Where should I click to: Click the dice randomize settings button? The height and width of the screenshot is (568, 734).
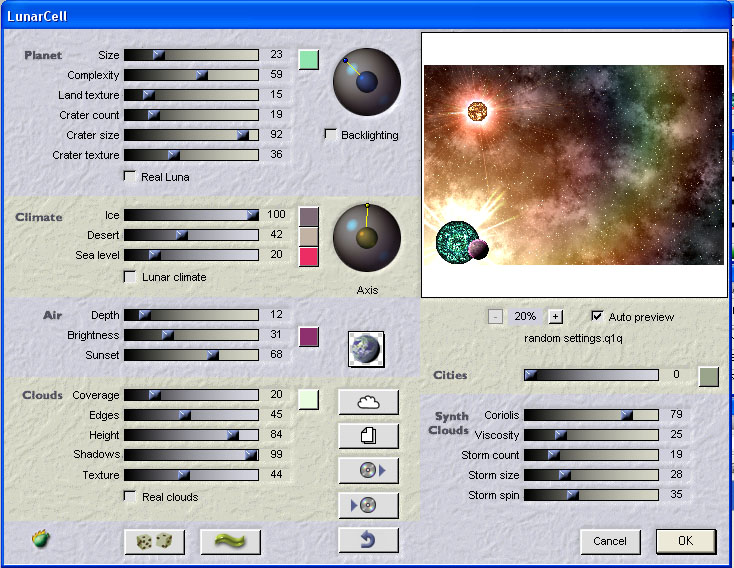tap(154, 541)
